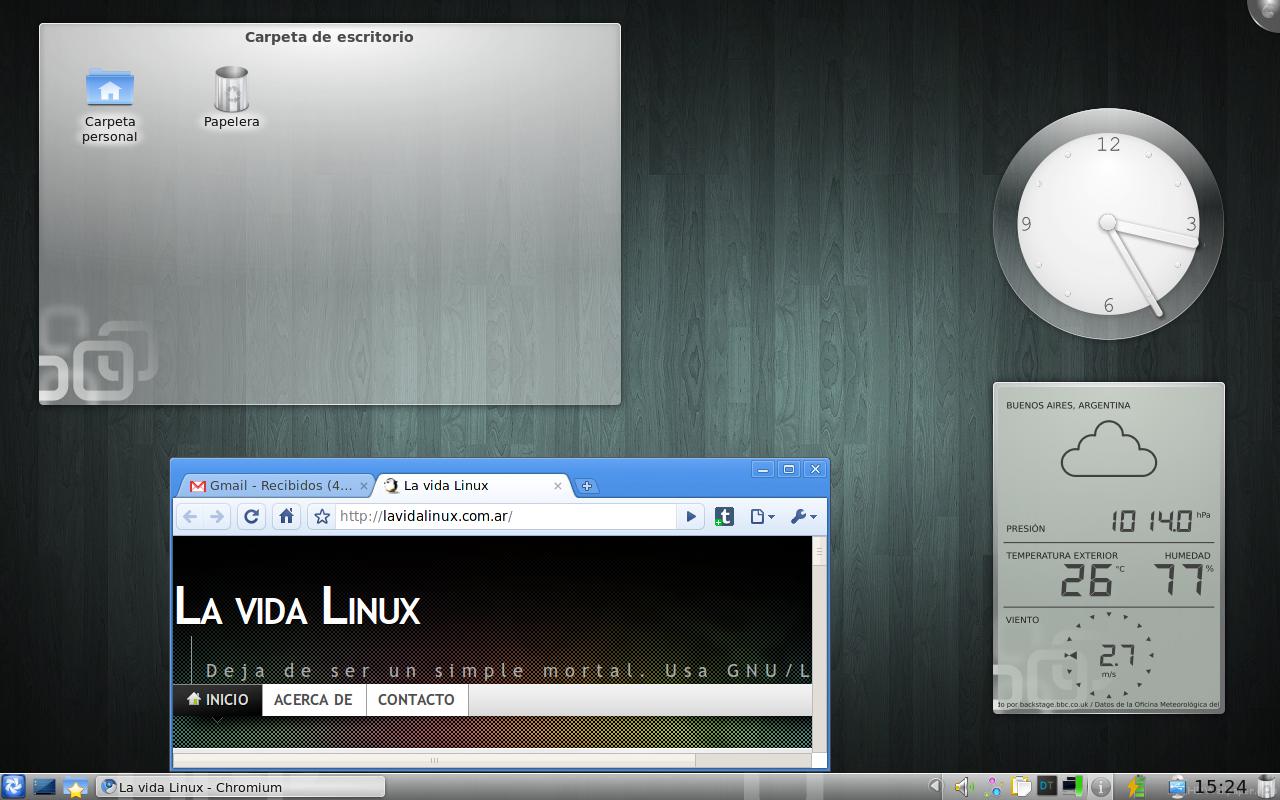This screenshot has height=800, width=1280.
Task: Click the Tumblr extension icon
Action: 725,516
